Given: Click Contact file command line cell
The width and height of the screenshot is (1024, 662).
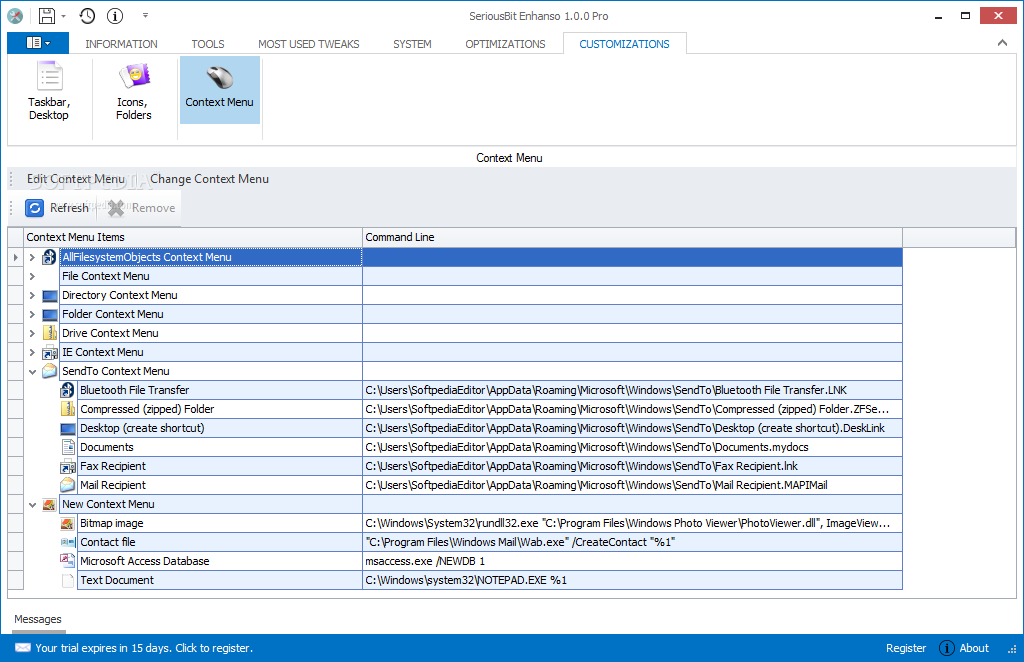Looking at the screenshot, I should click(632, 542).
